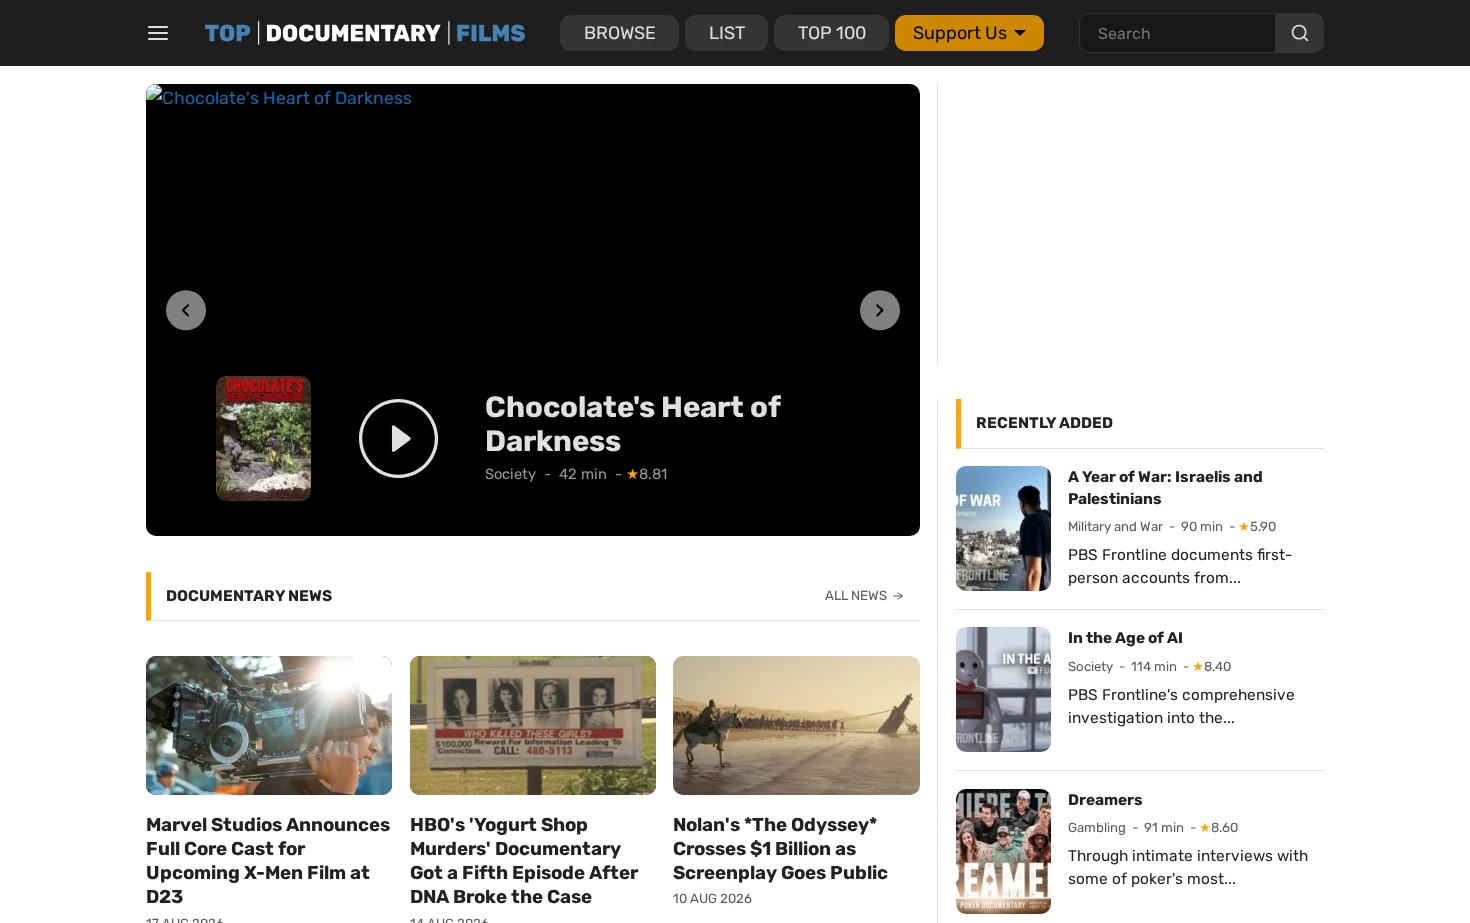Open Dreamers poster thumbnail
Image resolution: width=1470 pixels, height=923 pixels.
coord(1003,851)
